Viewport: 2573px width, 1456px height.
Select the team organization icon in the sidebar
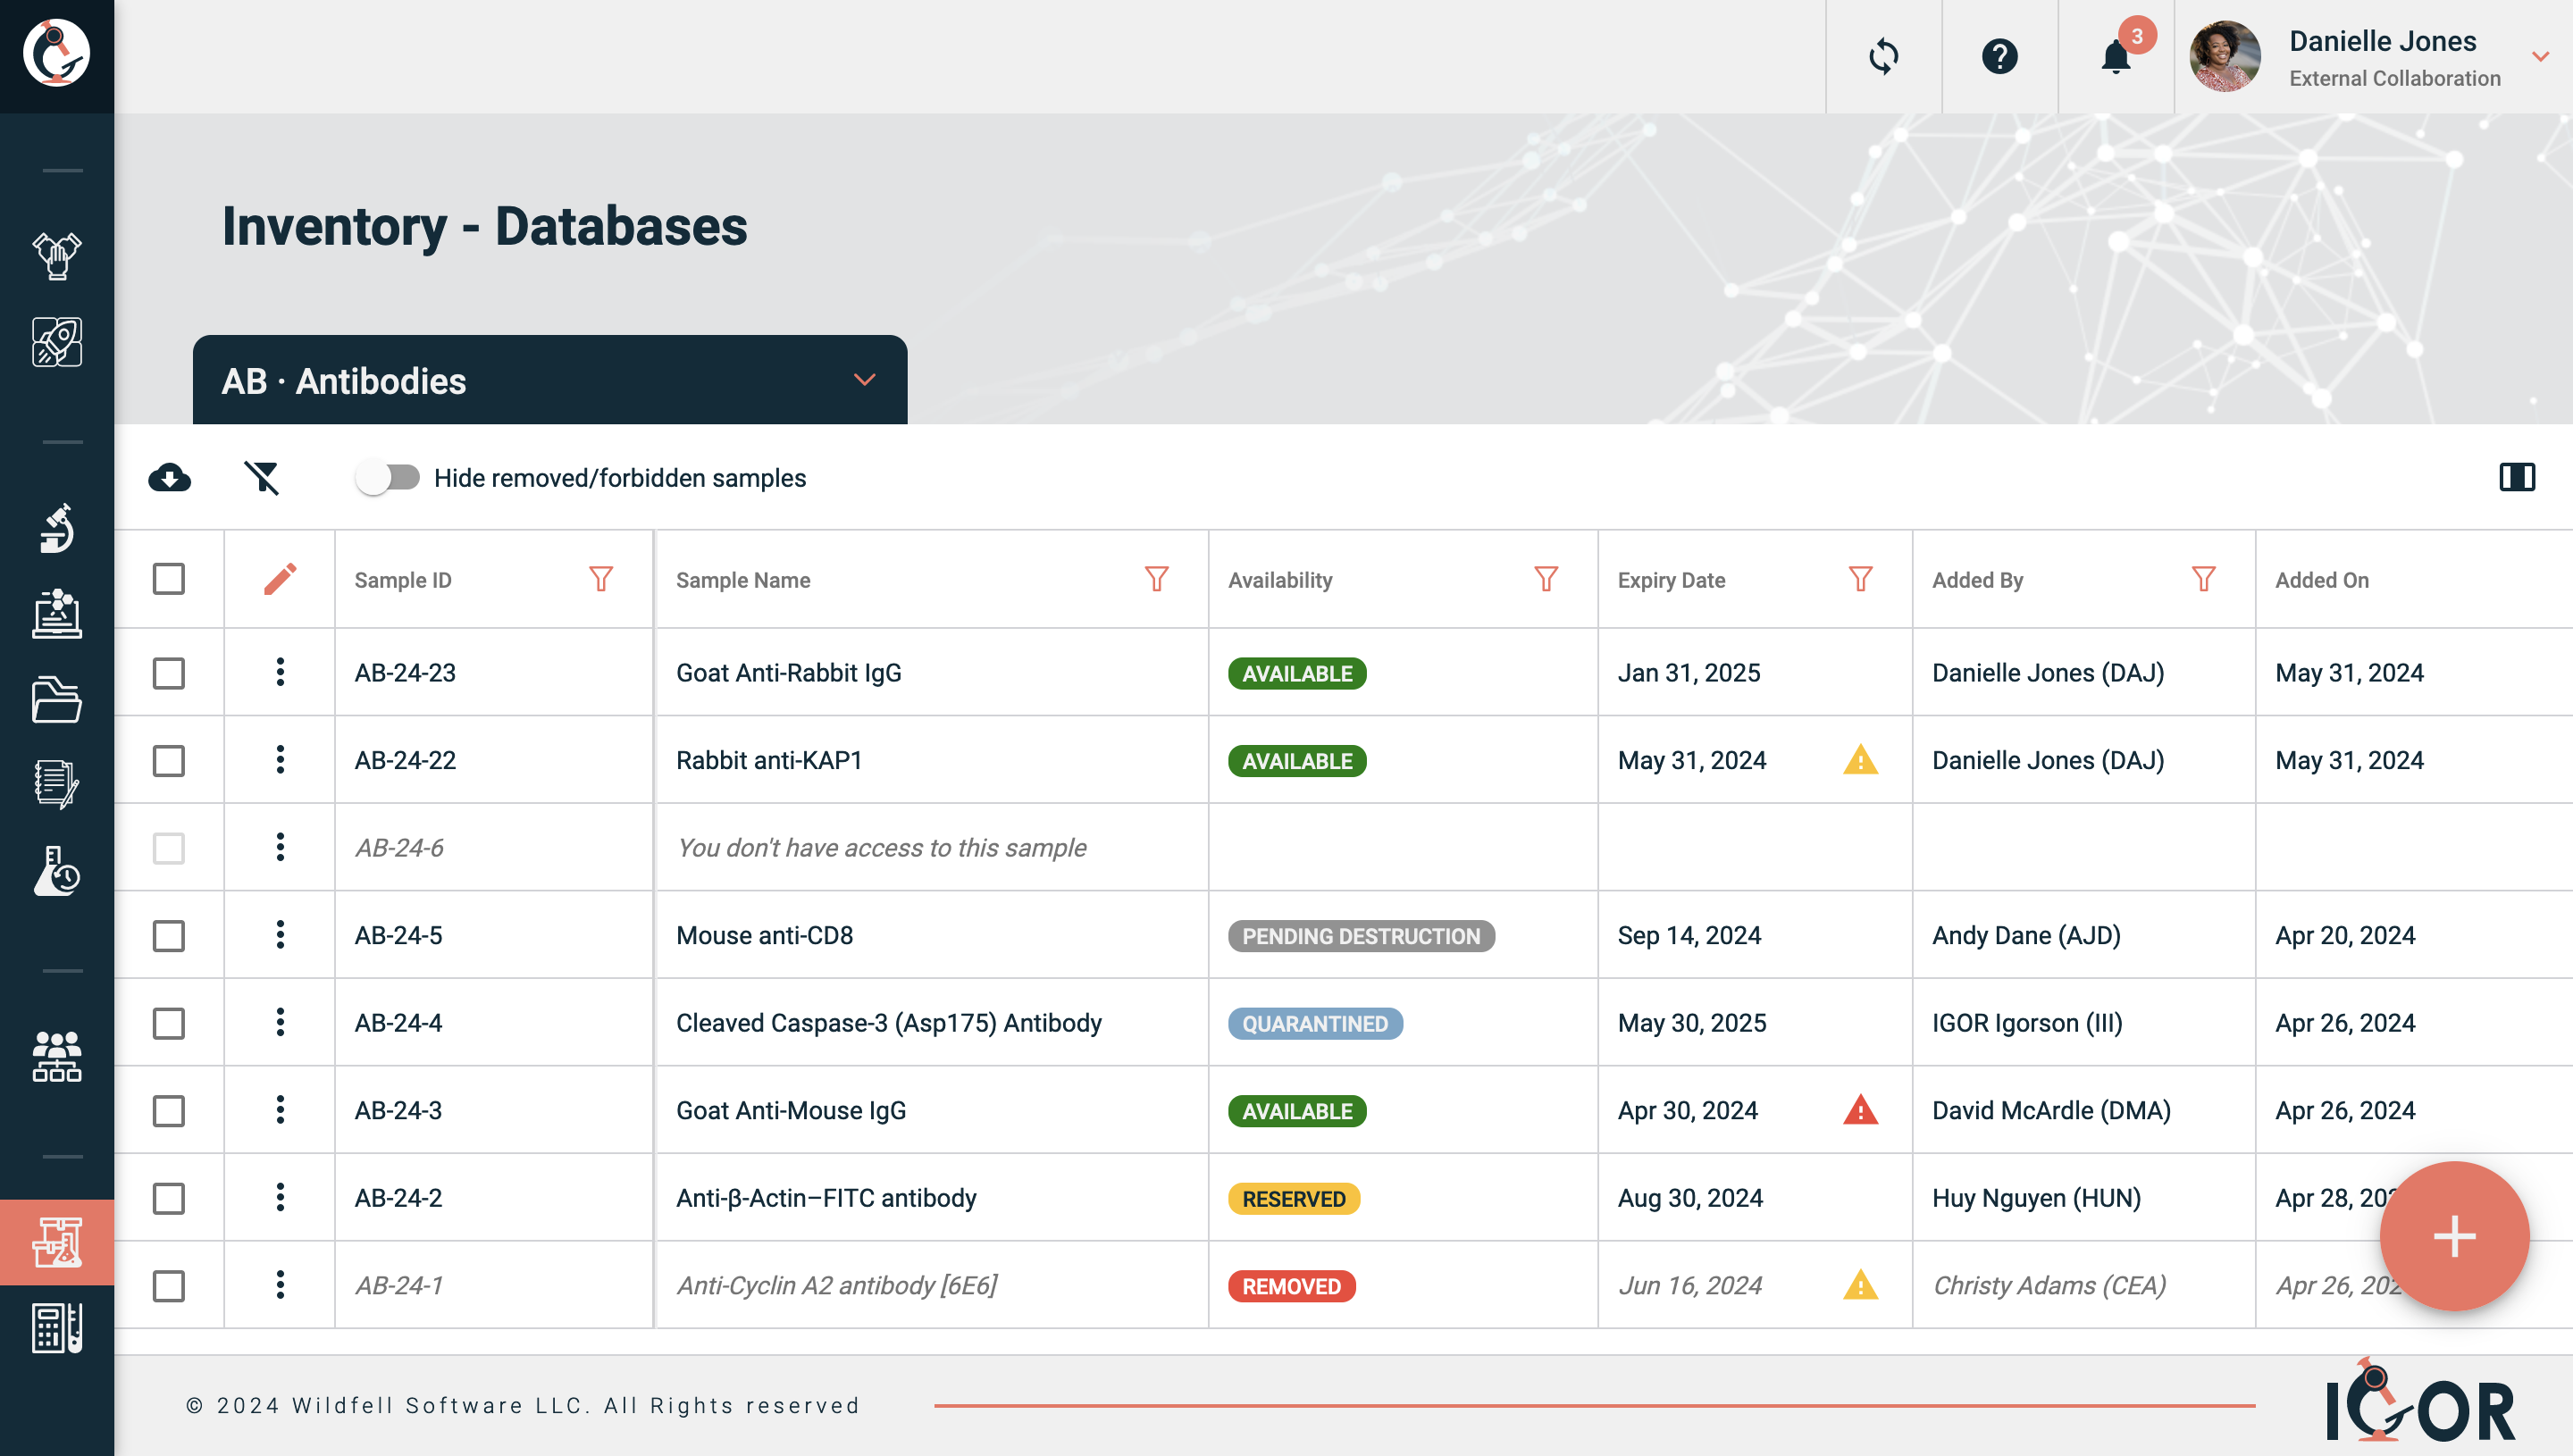[57, 1056]
